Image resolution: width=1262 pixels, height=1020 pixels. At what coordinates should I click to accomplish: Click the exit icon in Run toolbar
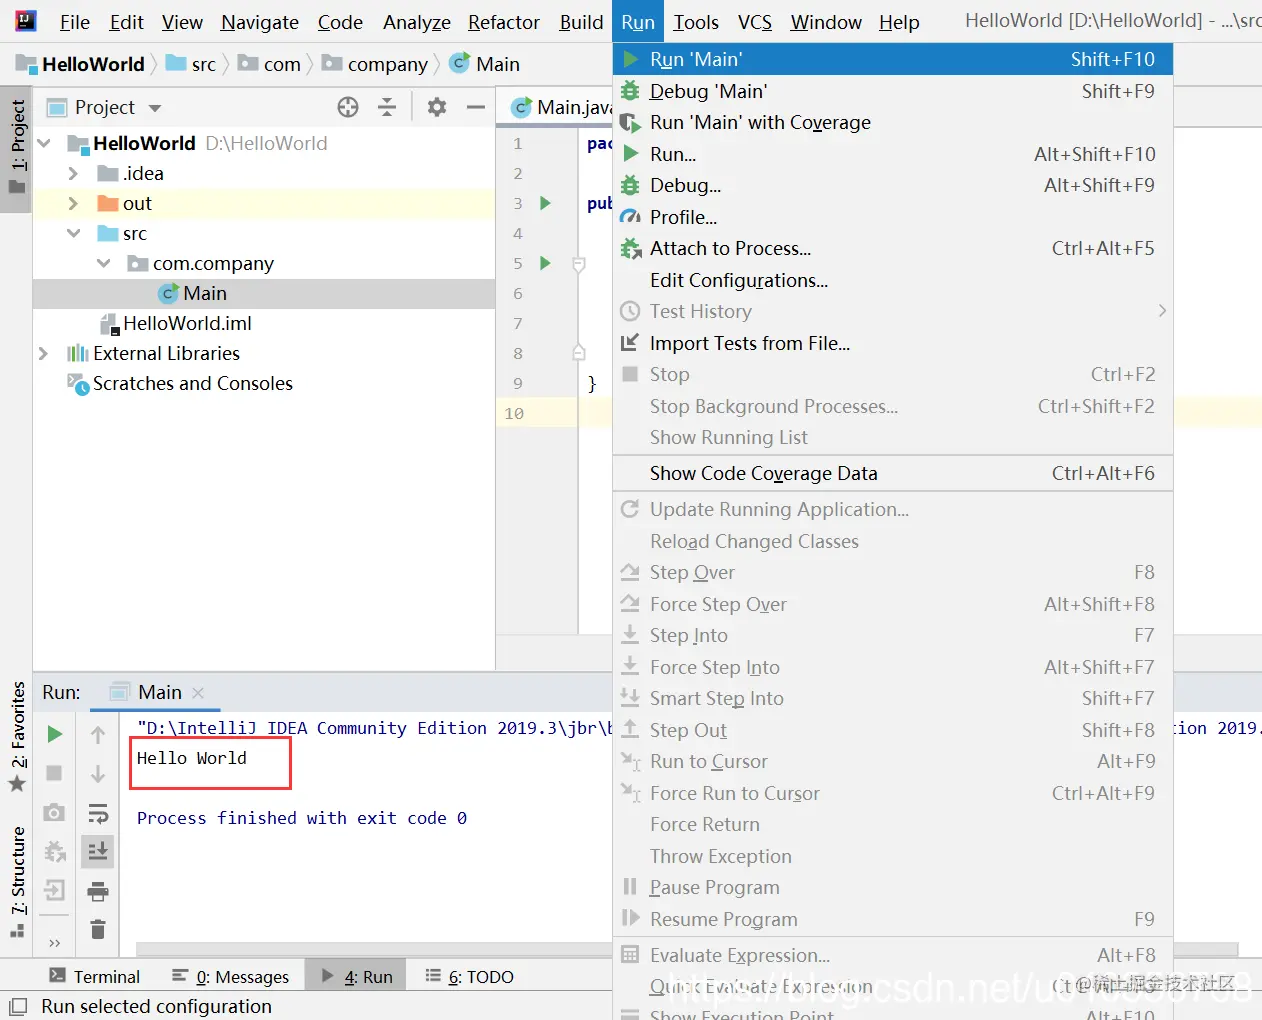[54, 890]
